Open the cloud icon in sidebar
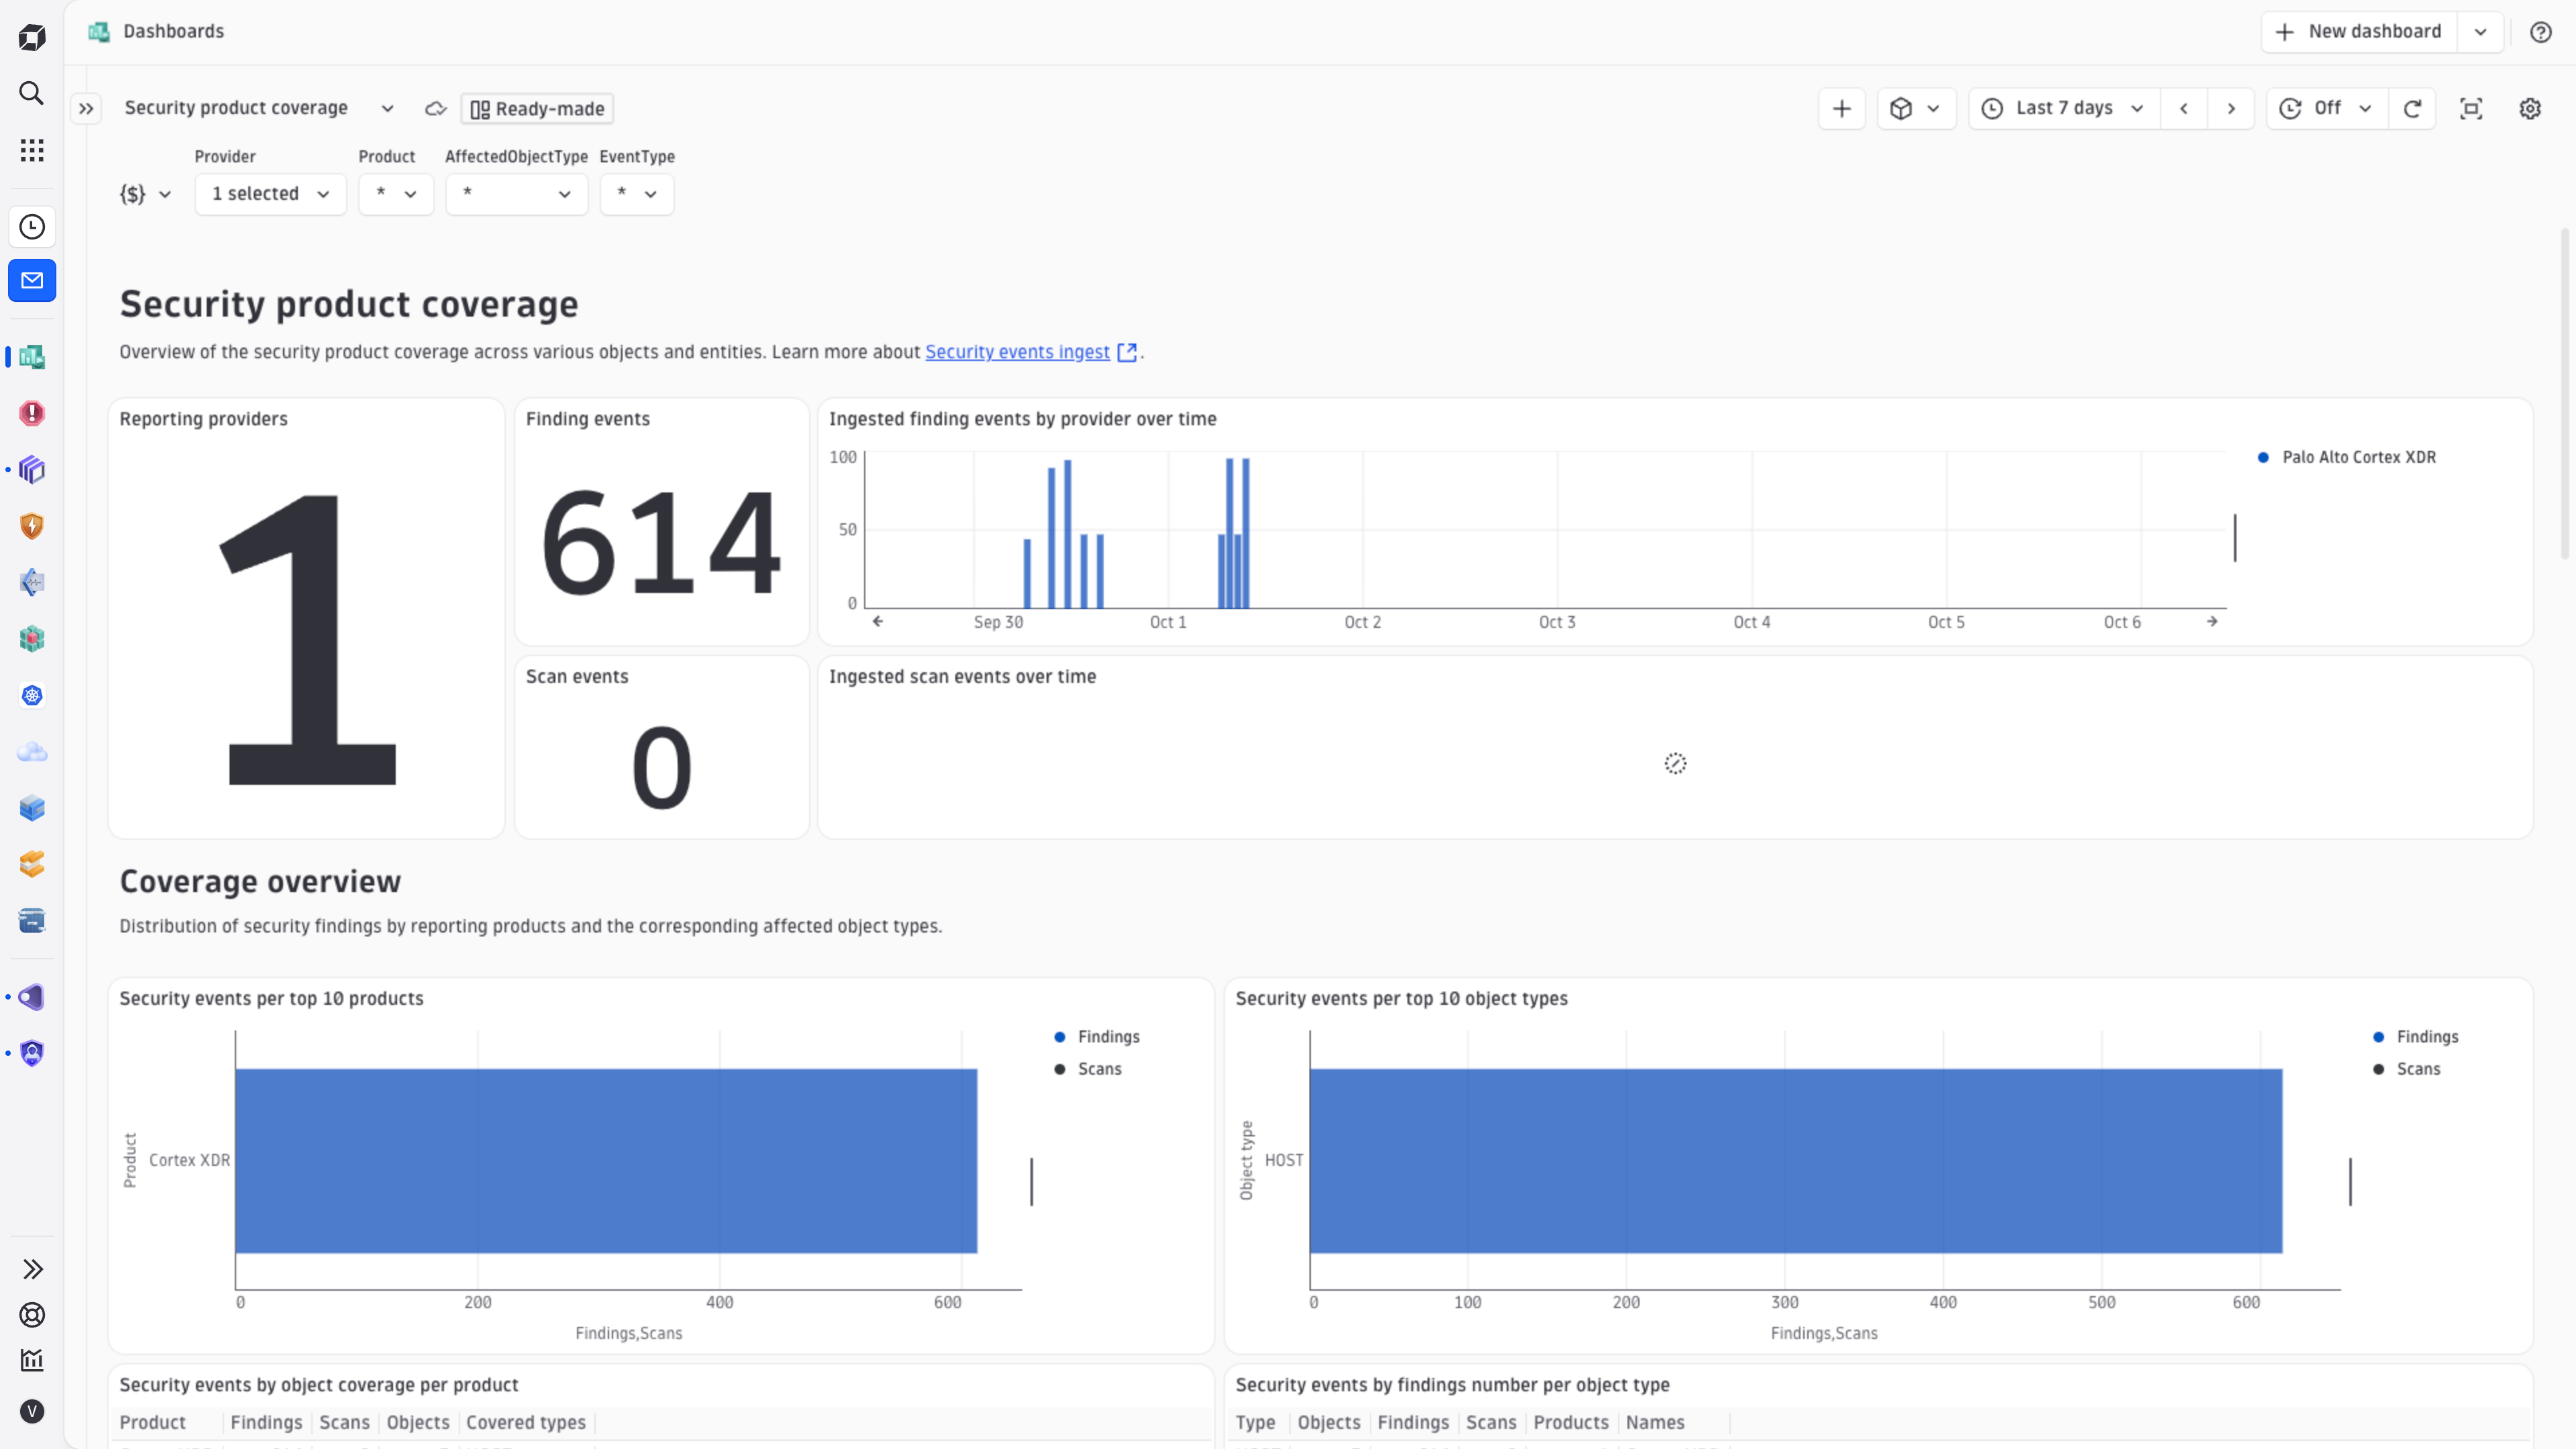This screenshot has height=1449, width=2576. tap(32, 752)
